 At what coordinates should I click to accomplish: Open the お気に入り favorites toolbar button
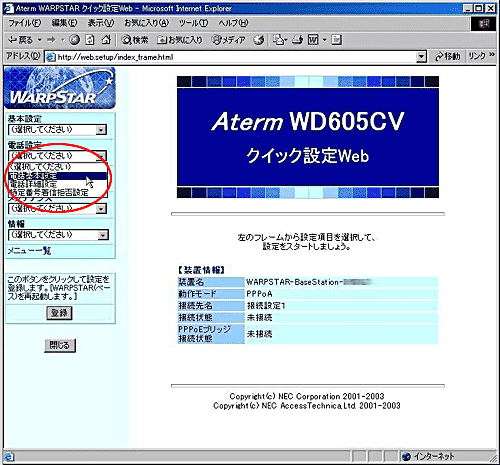(179, 40)
